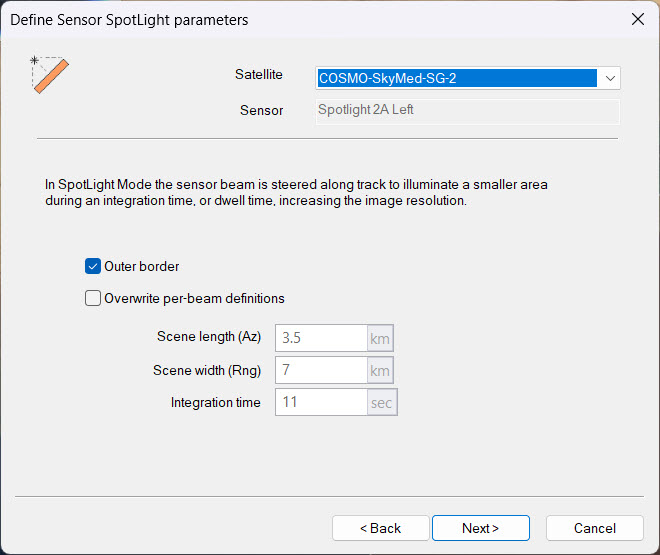The width and height of the screenshot is (660, 555).
Task: Expand the Satellite dropdown arrow
Action: pos(610,78)
